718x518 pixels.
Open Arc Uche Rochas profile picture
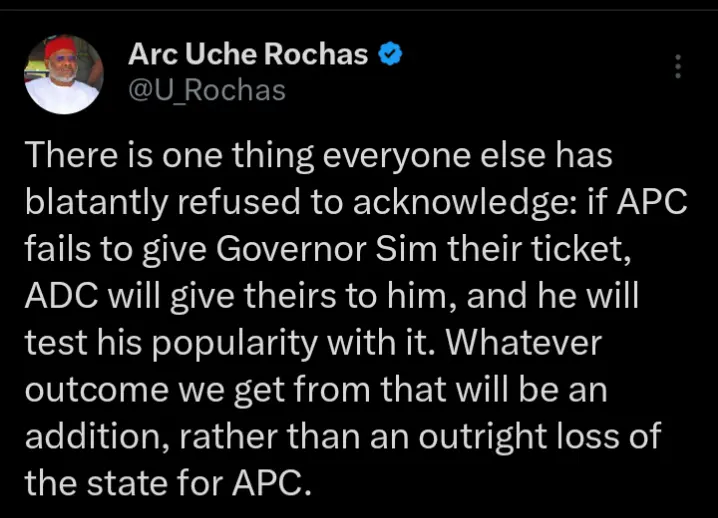coord(63,75)
